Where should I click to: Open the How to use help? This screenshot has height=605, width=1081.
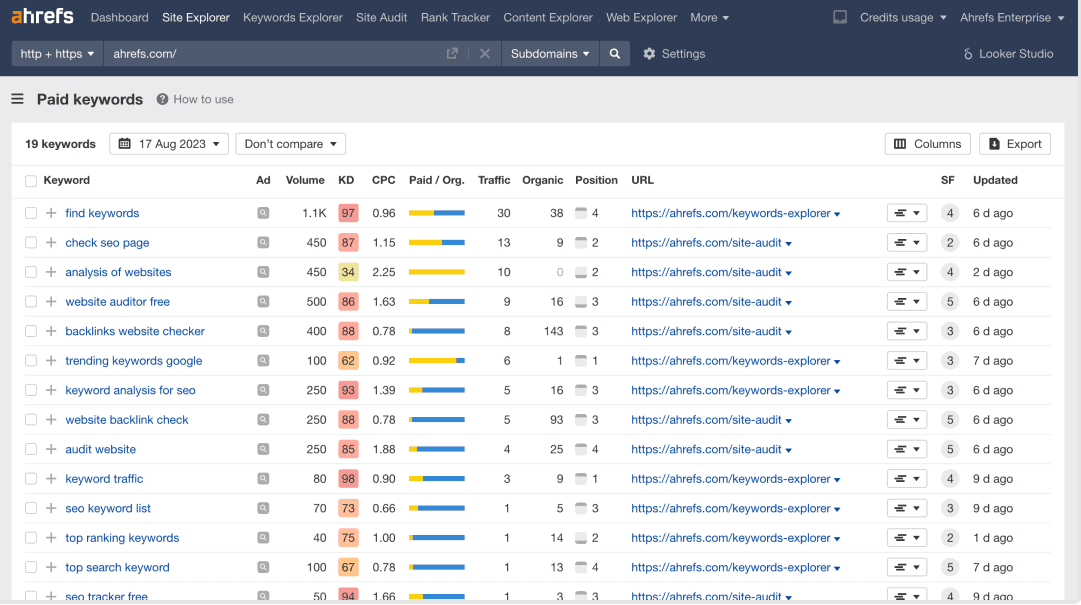pos(195,99)
